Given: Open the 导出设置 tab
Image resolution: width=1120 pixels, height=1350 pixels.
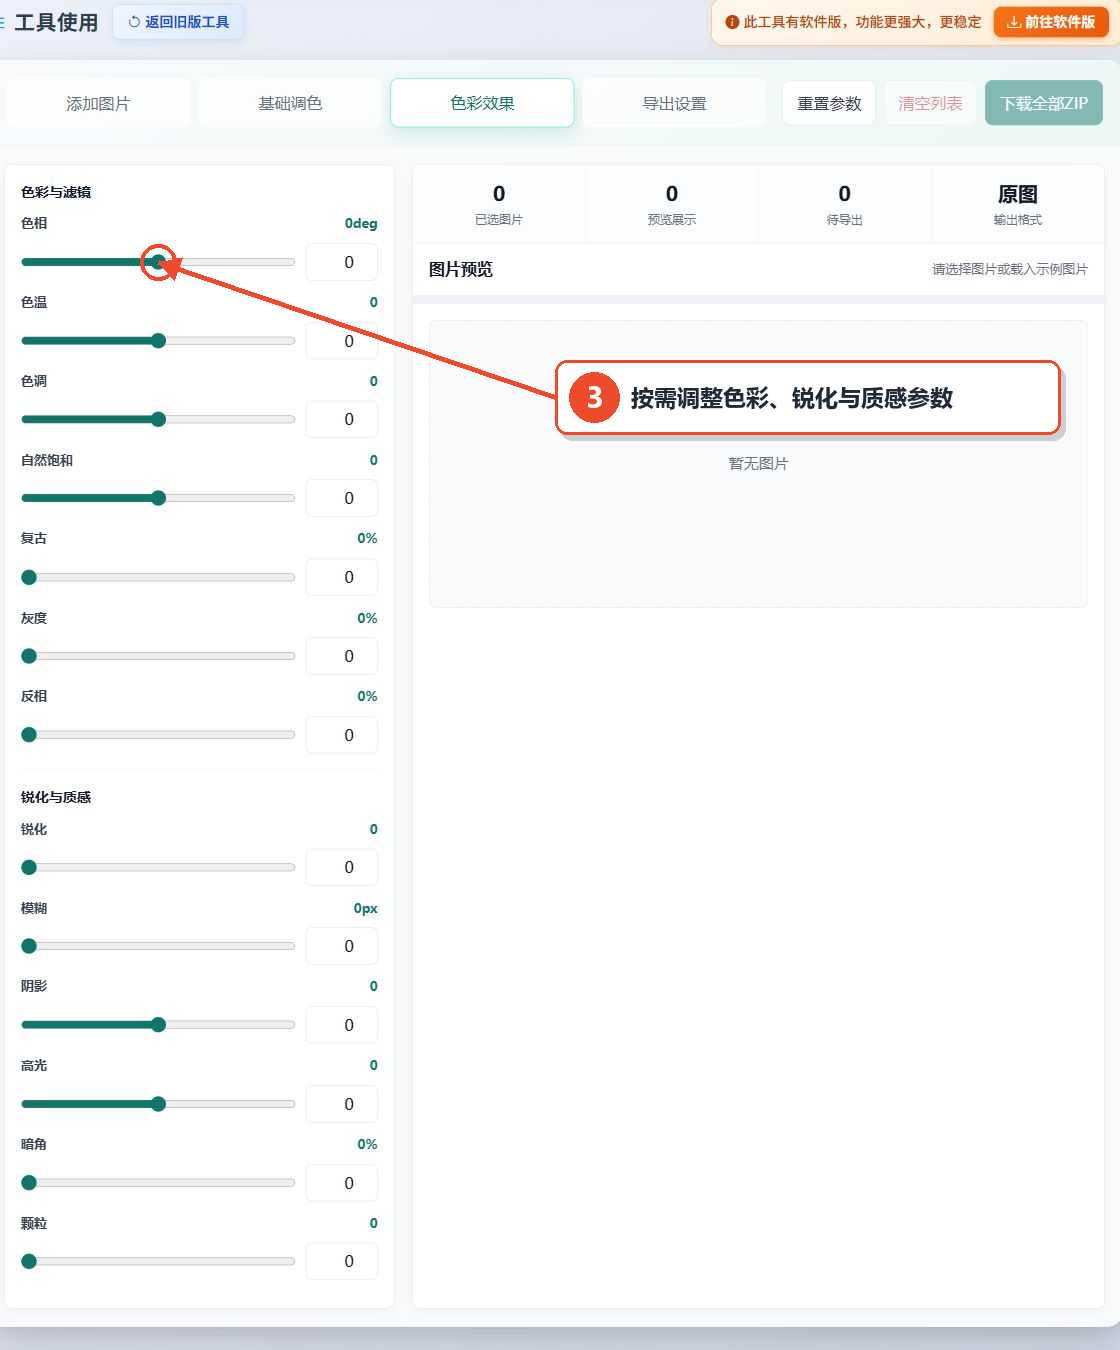Looking at the screenshot, I should (x=674, y=103).
